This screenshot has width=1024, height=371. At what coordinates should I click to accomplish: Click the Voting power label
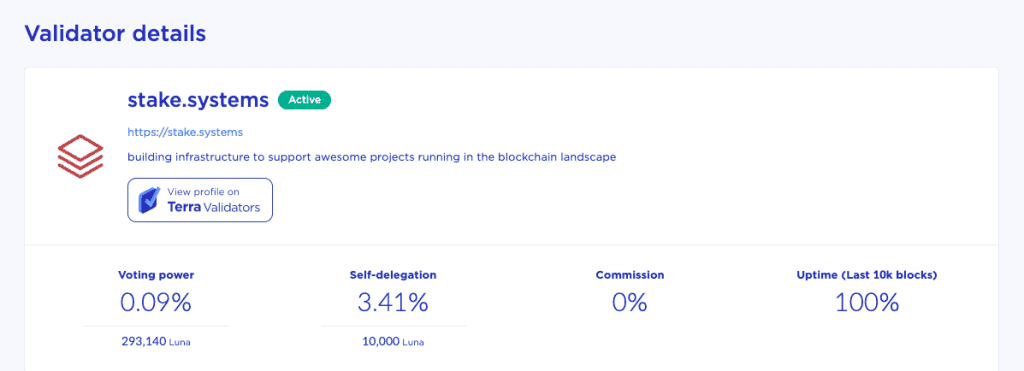[x=156, y=275]
